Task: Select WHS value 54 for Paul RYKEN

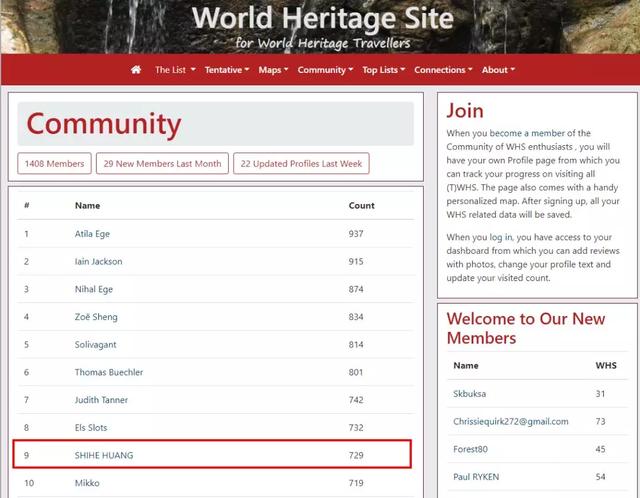Action: (600, 477)
